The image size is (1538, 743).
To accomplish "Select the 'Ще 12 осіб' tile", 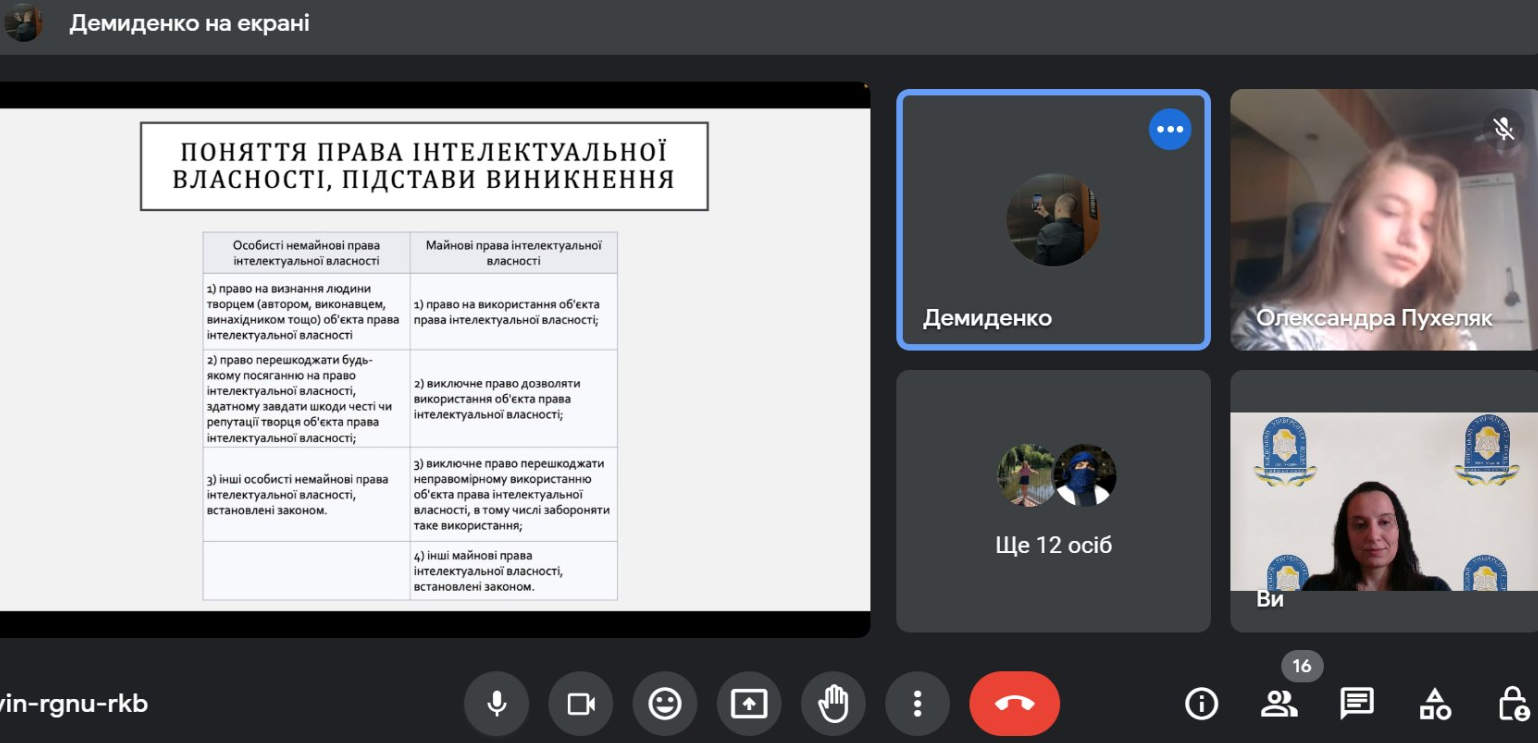I will click(1053, 501).
